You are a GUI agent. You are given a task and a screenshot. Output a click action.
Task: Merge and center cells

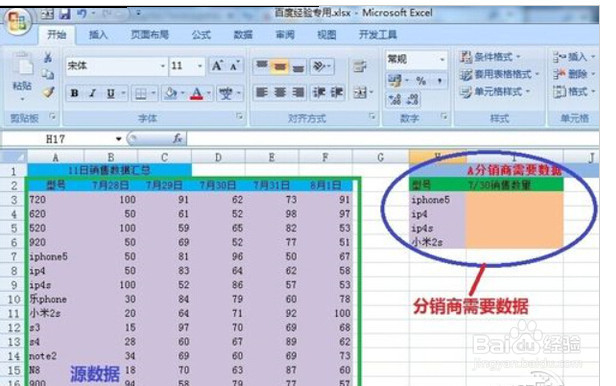tap(360, 93)
